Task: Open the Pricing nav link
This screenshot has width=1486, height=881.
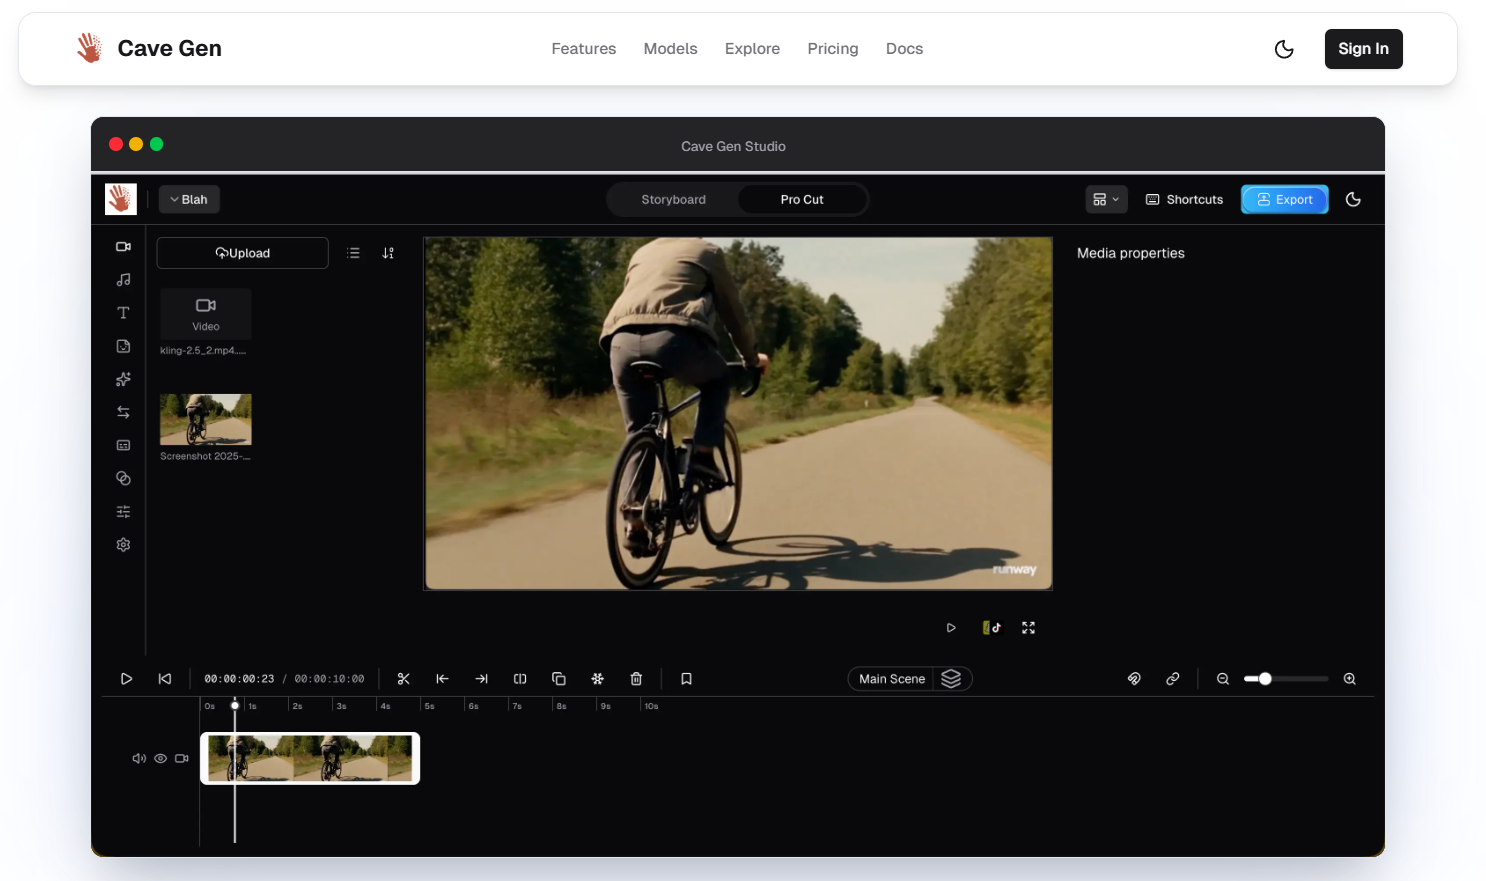Action: (832, 49)
